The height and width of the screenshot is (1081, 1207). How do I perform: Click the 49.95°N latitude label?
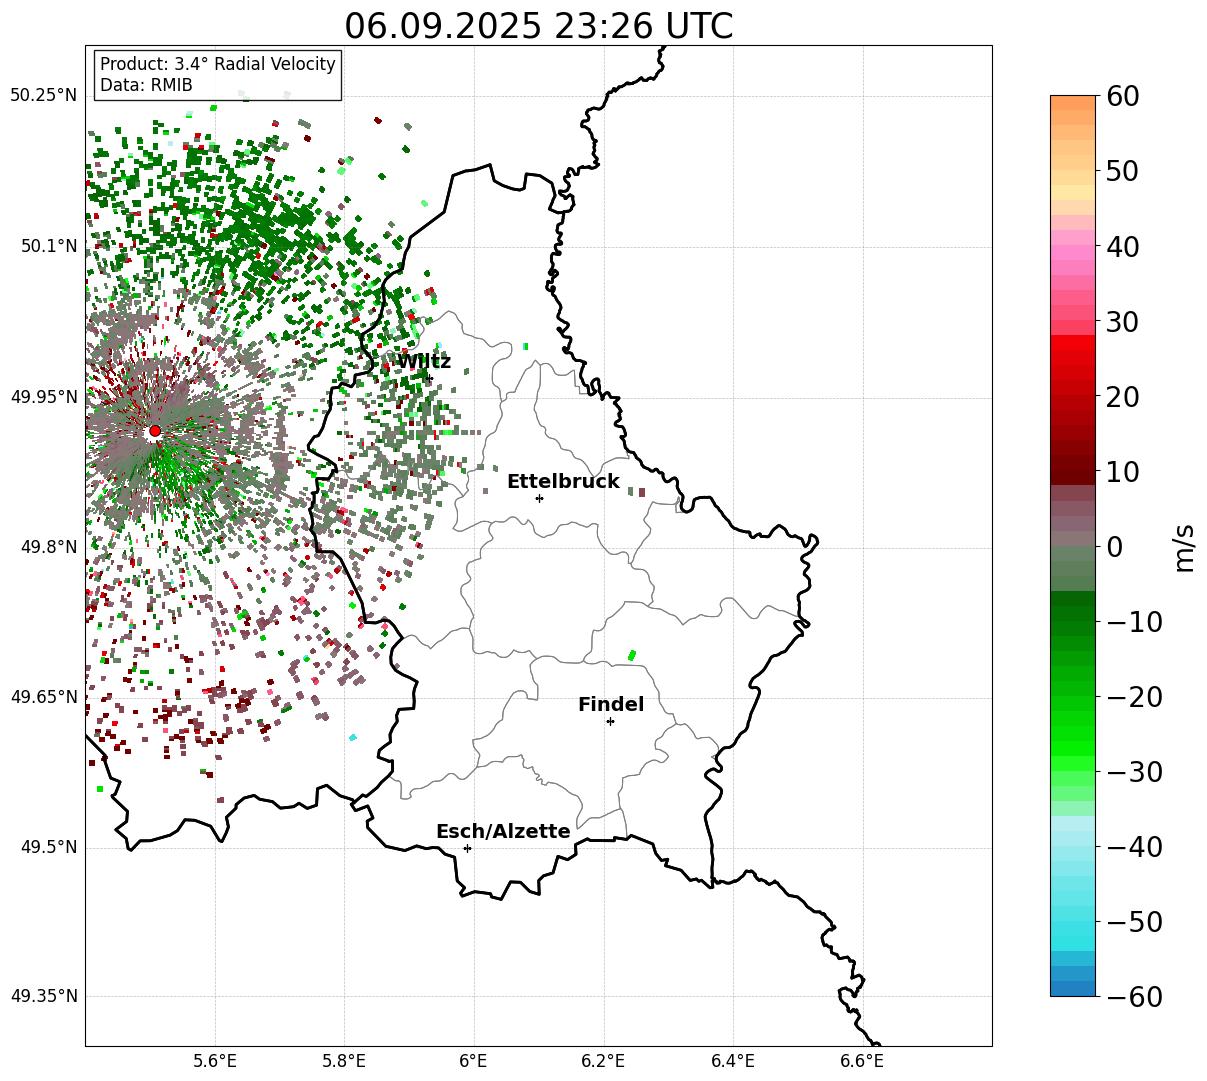(x=43, y=397)
